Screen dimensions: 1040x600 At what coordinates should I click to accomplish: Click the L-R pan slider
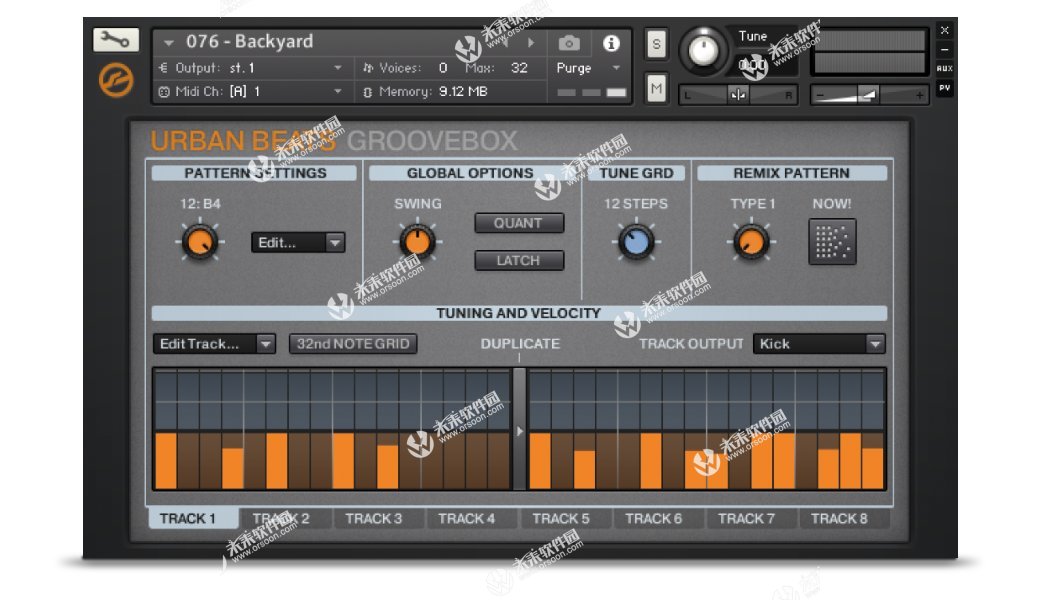tap(738, 95)
